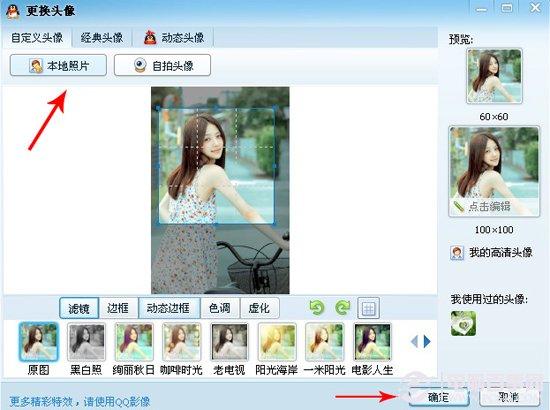The height and width of the screenshot is (410, 550).
Task: Toggle the crop grid lines icon
Action: point(368,308)
